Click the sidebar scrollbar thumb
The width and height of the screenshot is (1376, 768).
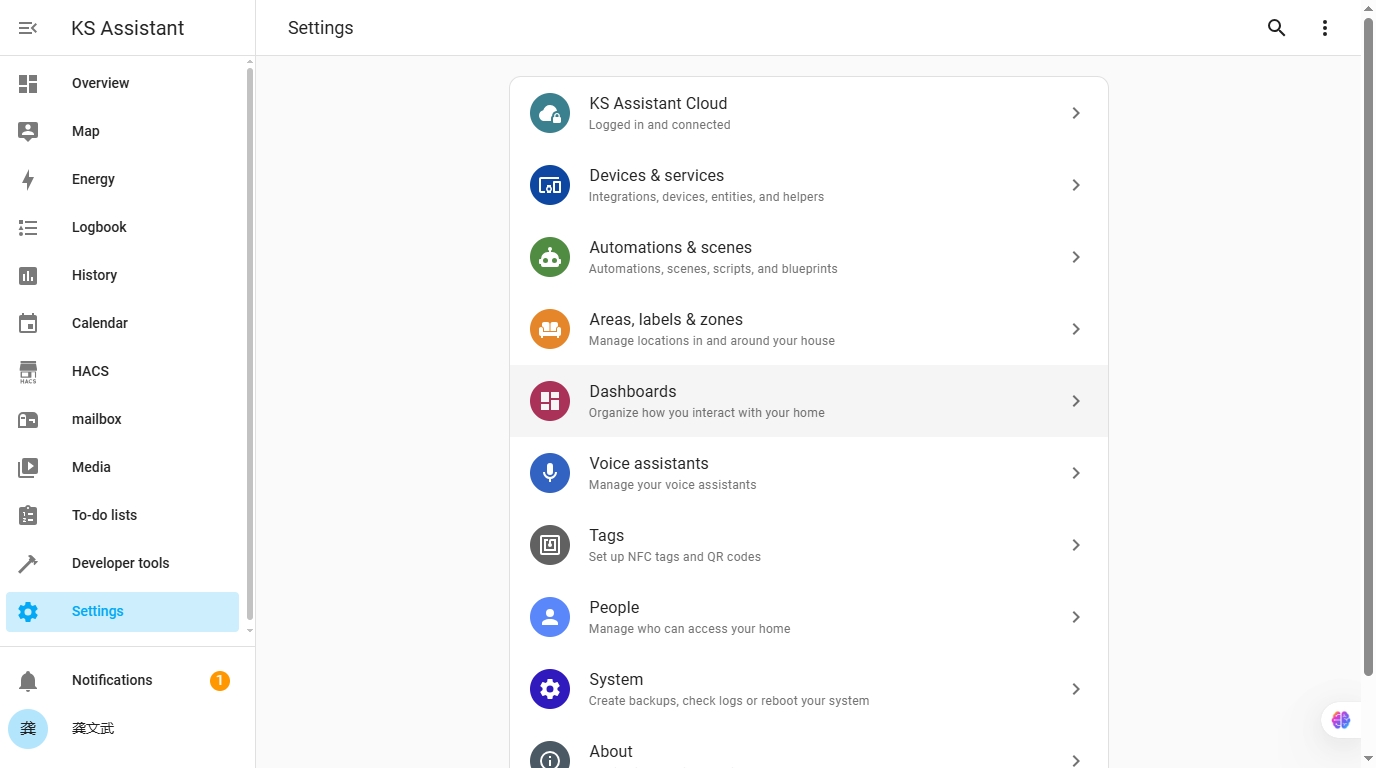tap(249, 350)
